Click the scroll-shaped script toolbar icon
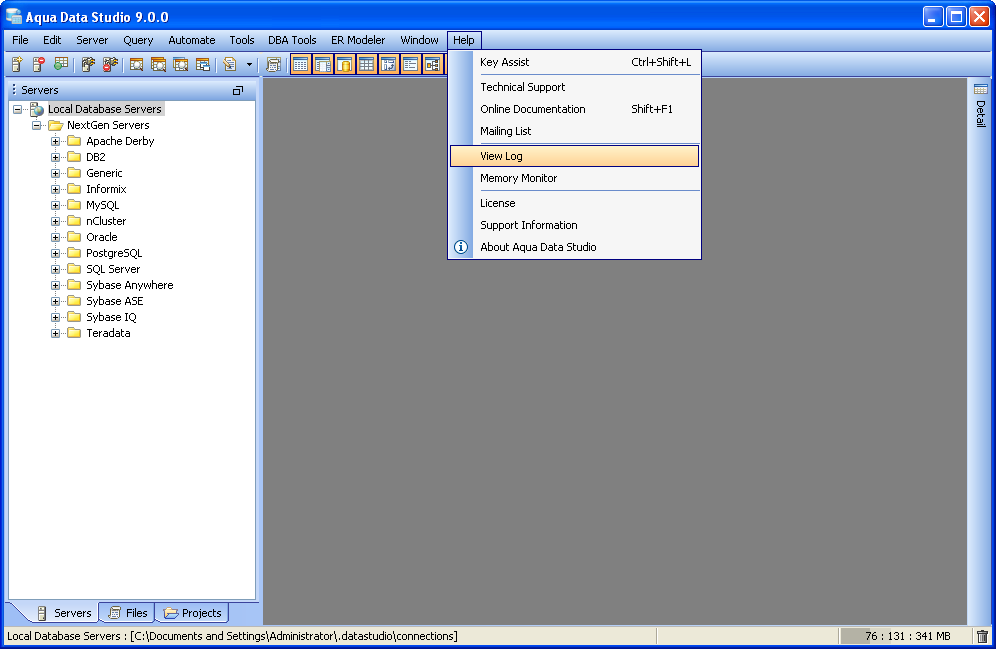 click(x=273, y=64)
